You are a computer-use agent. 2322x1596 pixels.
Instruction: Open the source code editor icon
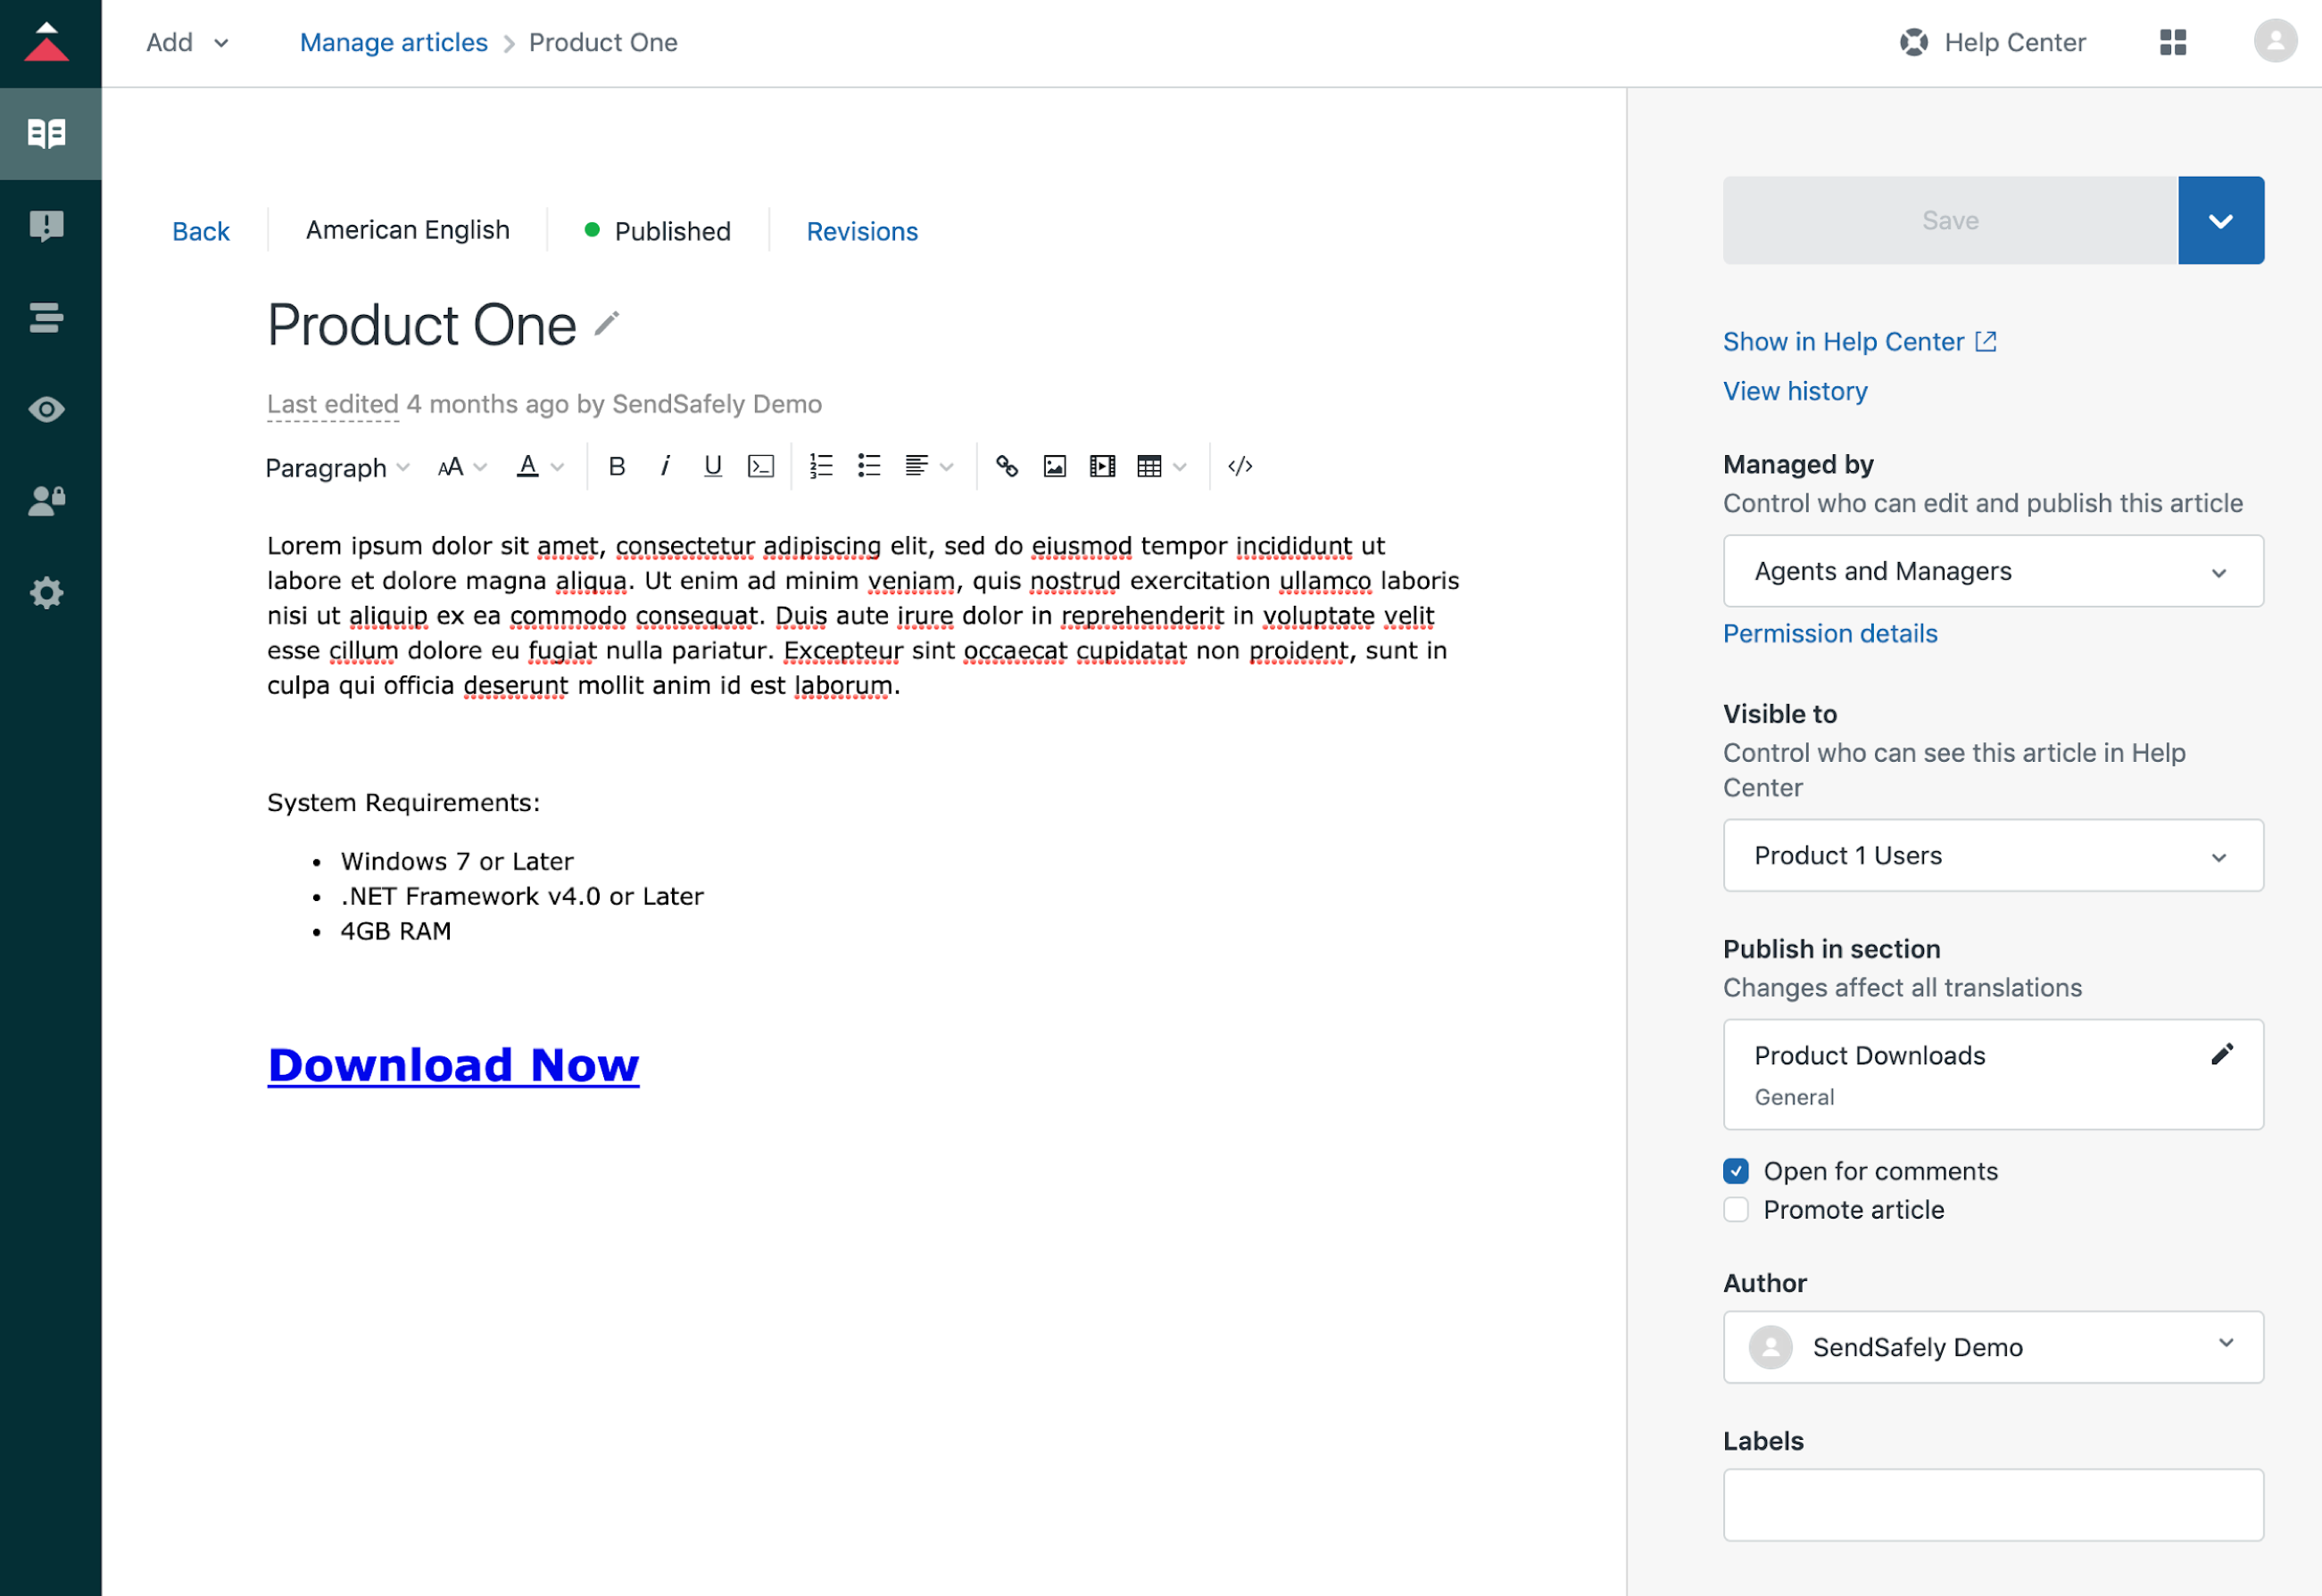(1240, 466)
